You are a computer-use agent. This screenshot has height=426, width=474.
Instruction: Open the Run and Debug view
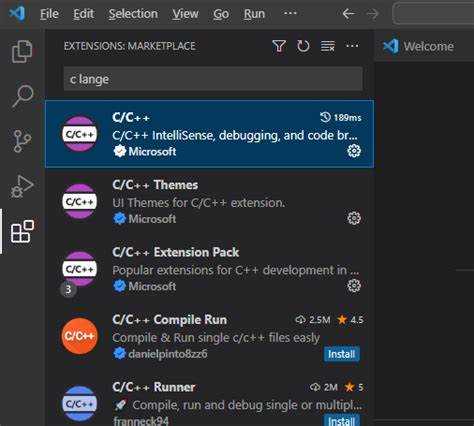[x=22, y=186]
